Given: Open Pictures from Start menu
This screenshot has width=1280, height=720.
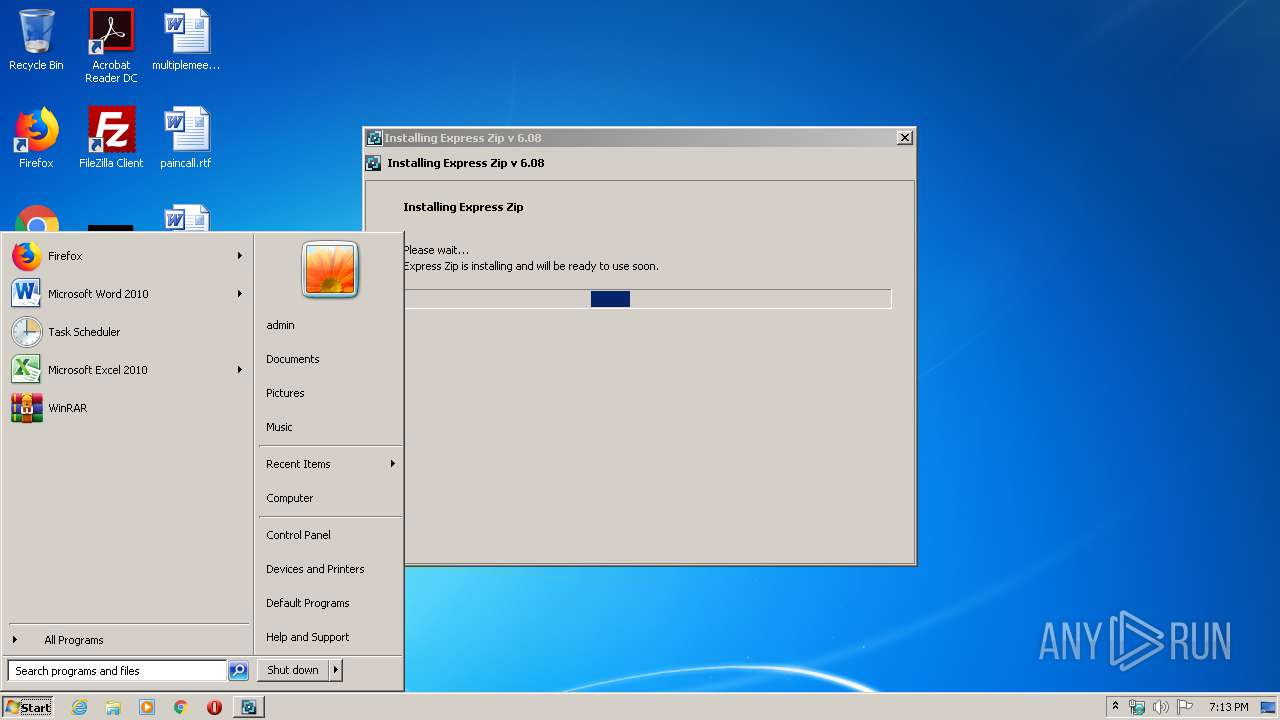Looking at the screenshot, I should point(285,393).
